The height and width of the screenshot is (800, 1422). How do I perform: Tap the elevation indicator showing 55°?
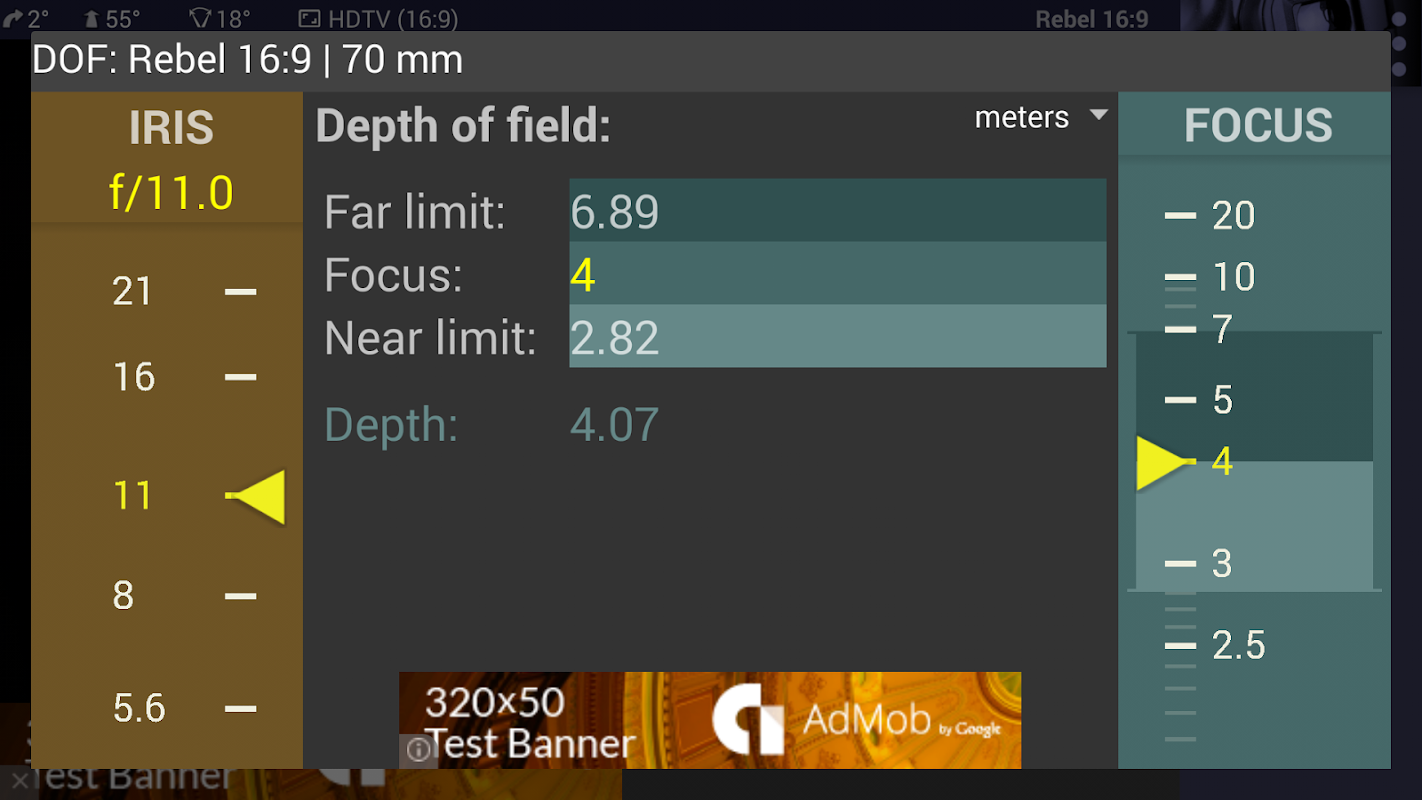(111, 18)
